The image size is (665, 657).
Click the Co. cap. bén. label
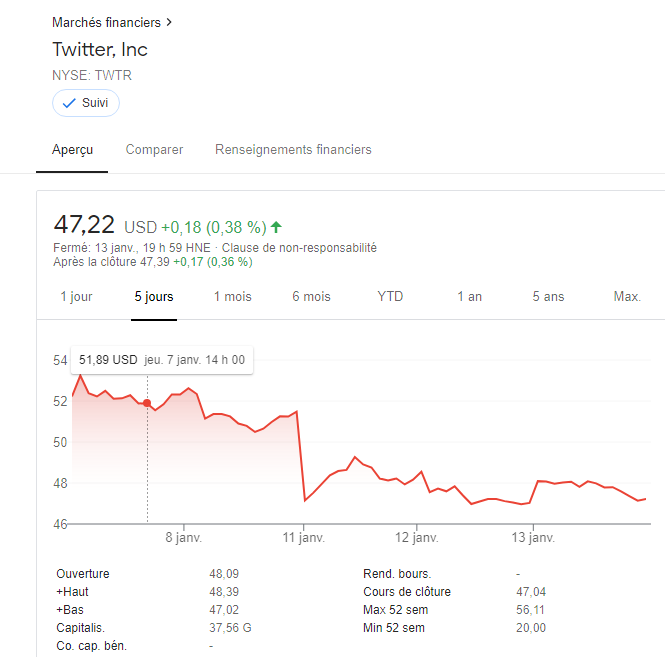pyautogui.click(x=92, y=646)
